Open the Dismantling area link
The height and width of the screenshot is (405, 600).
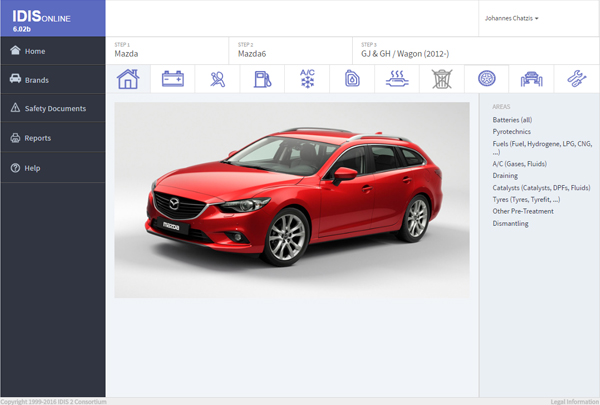[x=510, y=224]
